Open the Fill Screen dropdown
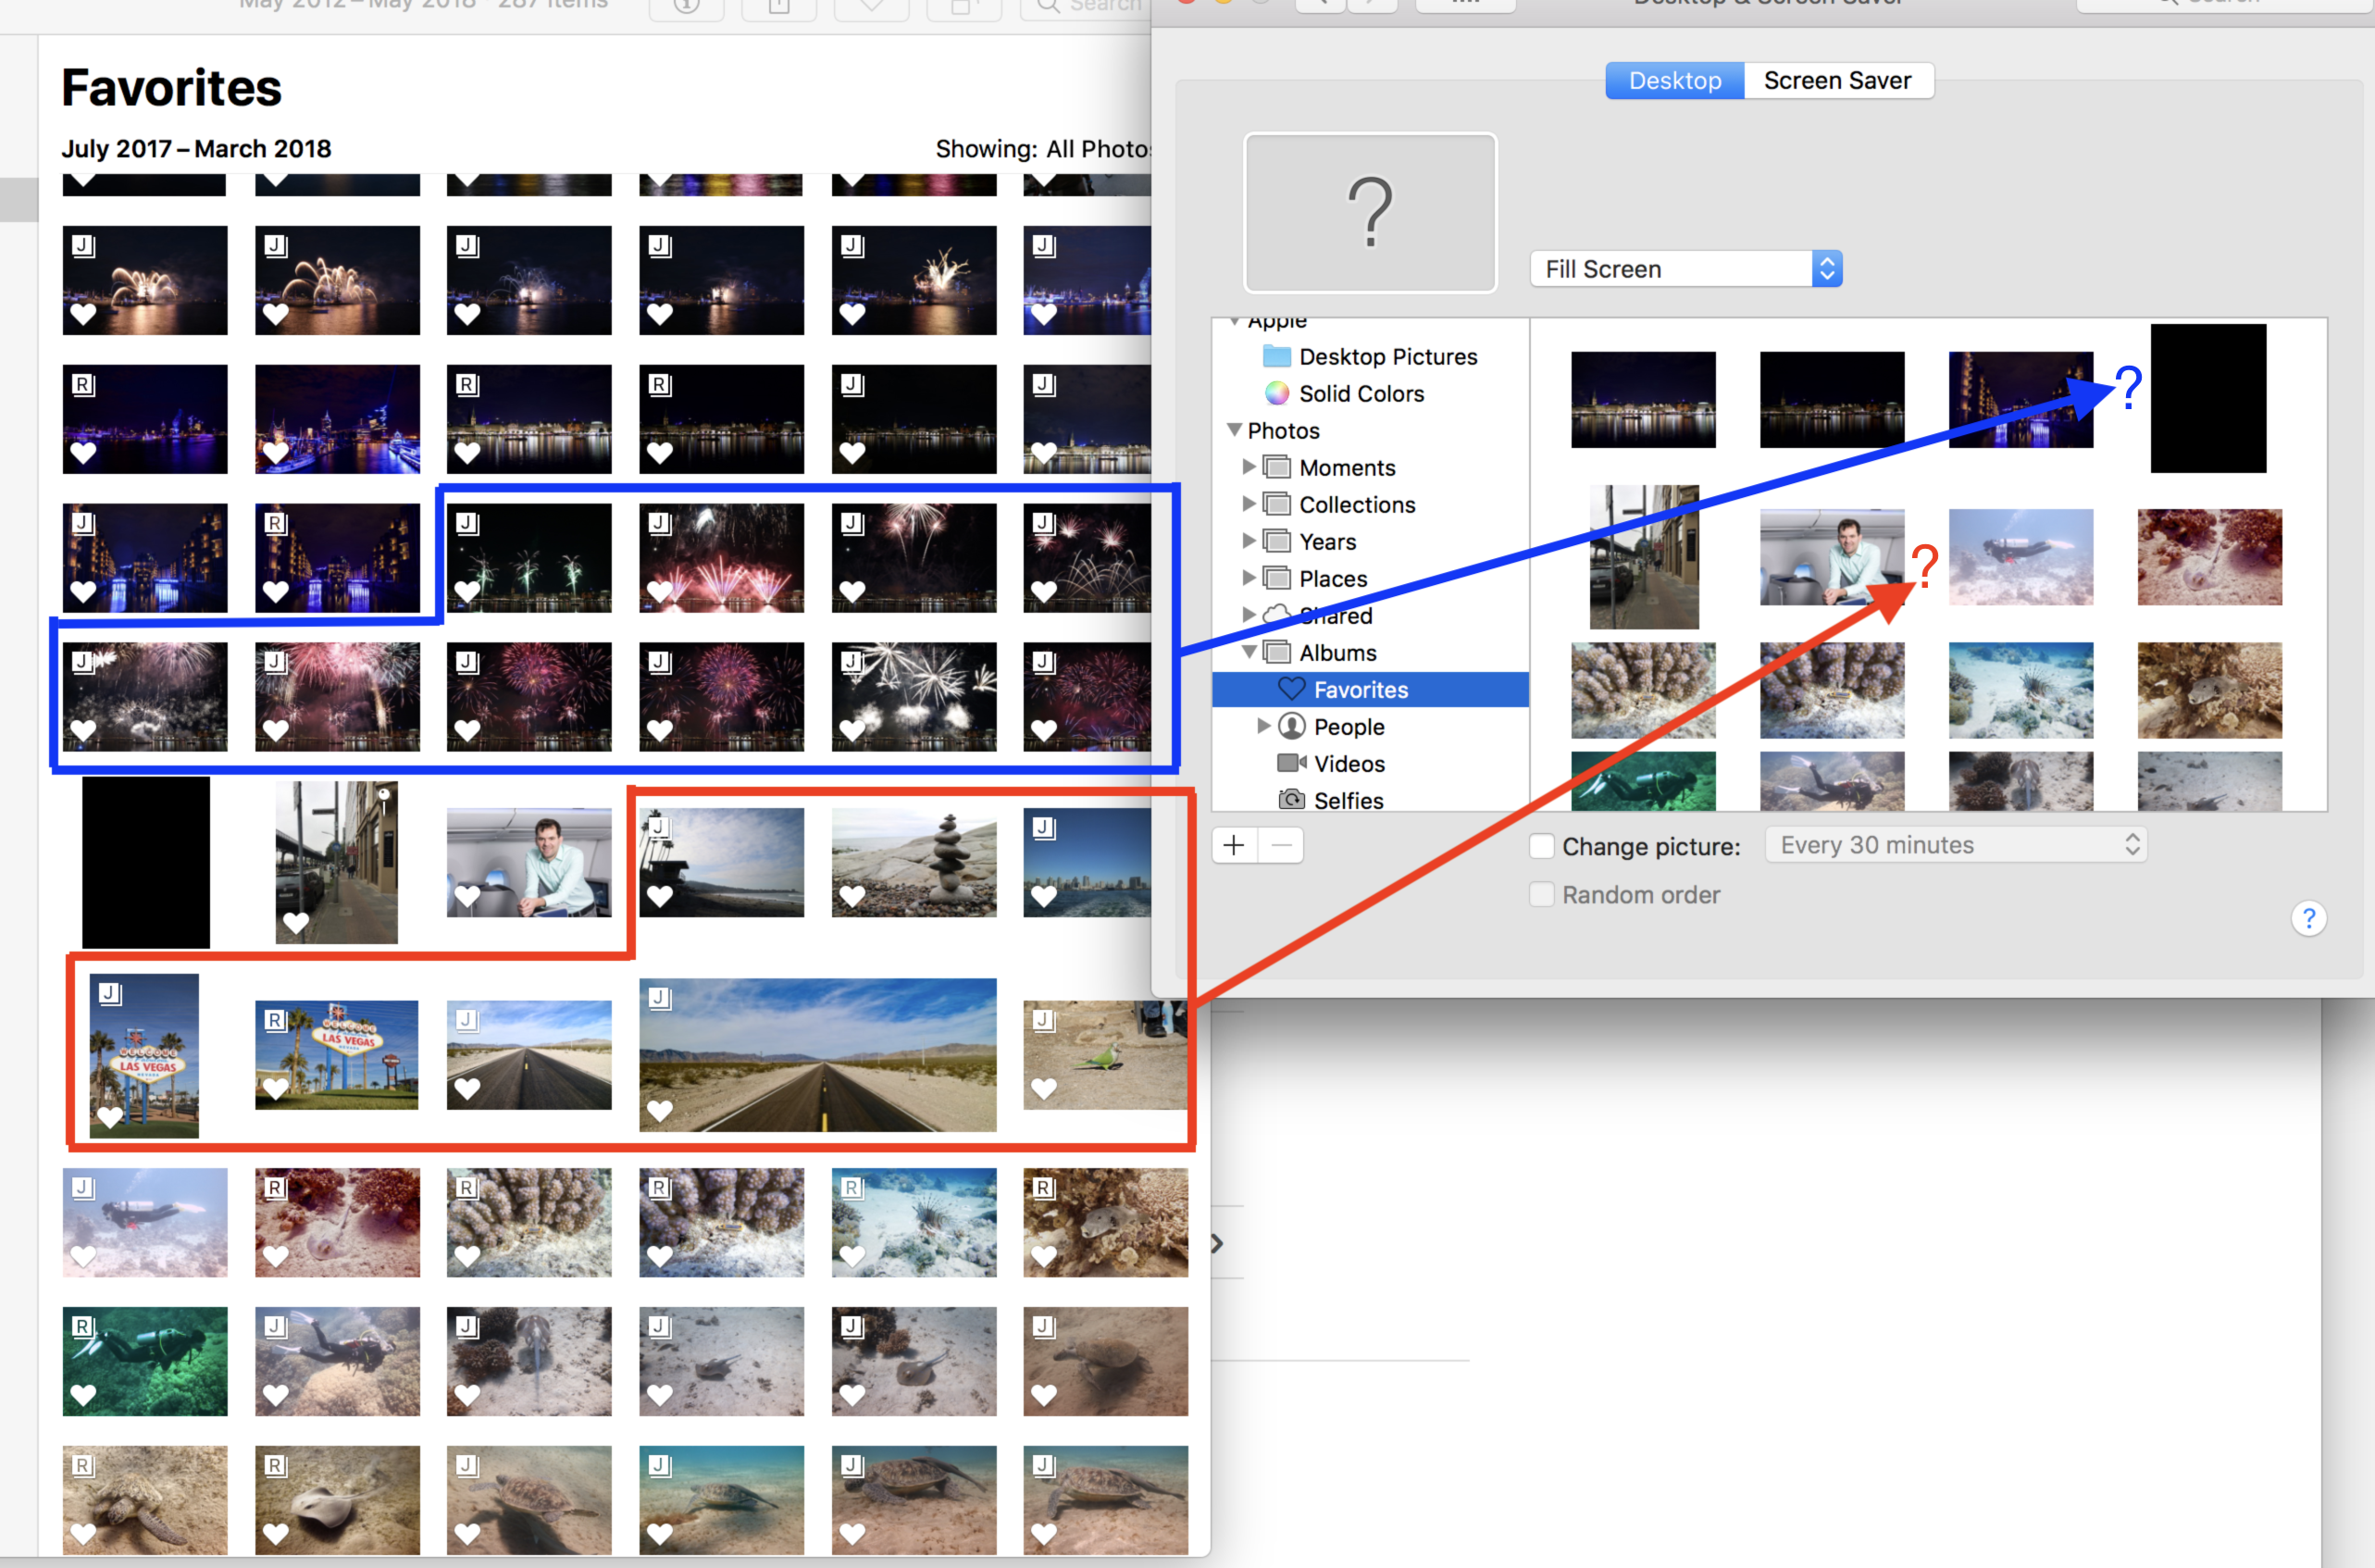This screenshot has height=1568, width=2375. coord(1686,269)
